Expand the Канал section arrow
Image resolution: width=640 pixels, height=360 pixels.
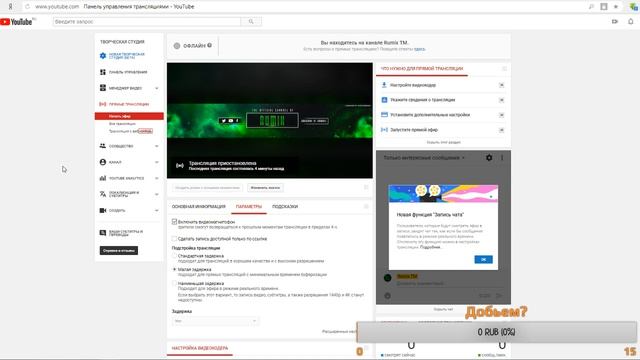(157, 162)
